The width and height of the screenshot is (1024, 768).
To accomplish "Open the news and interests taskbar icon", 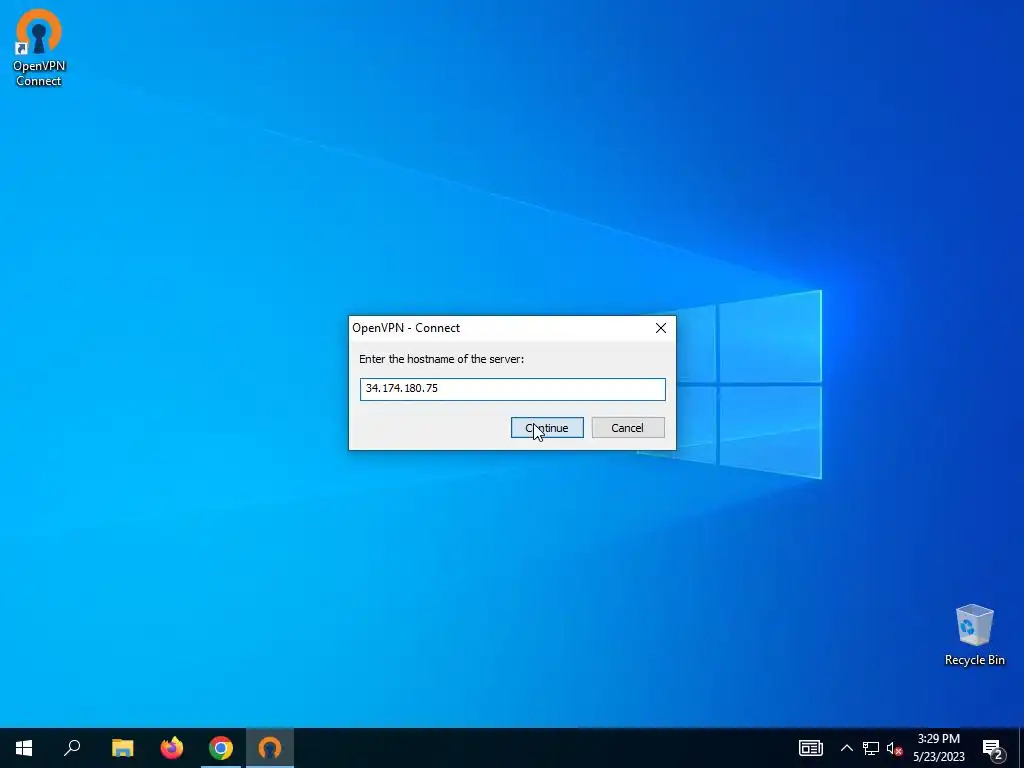I will point(810,748).
